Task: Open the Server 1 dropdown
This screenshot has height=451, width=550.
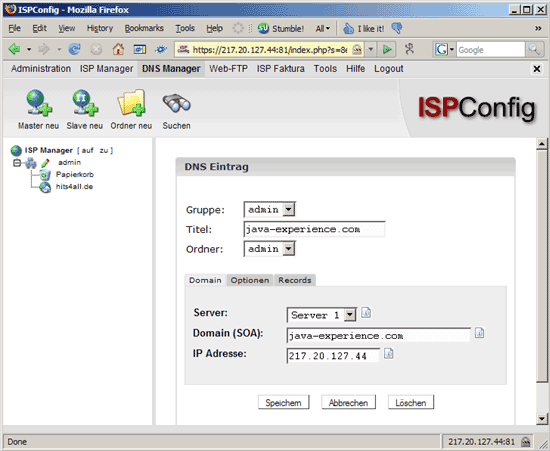Action: (x=350, y=315)
